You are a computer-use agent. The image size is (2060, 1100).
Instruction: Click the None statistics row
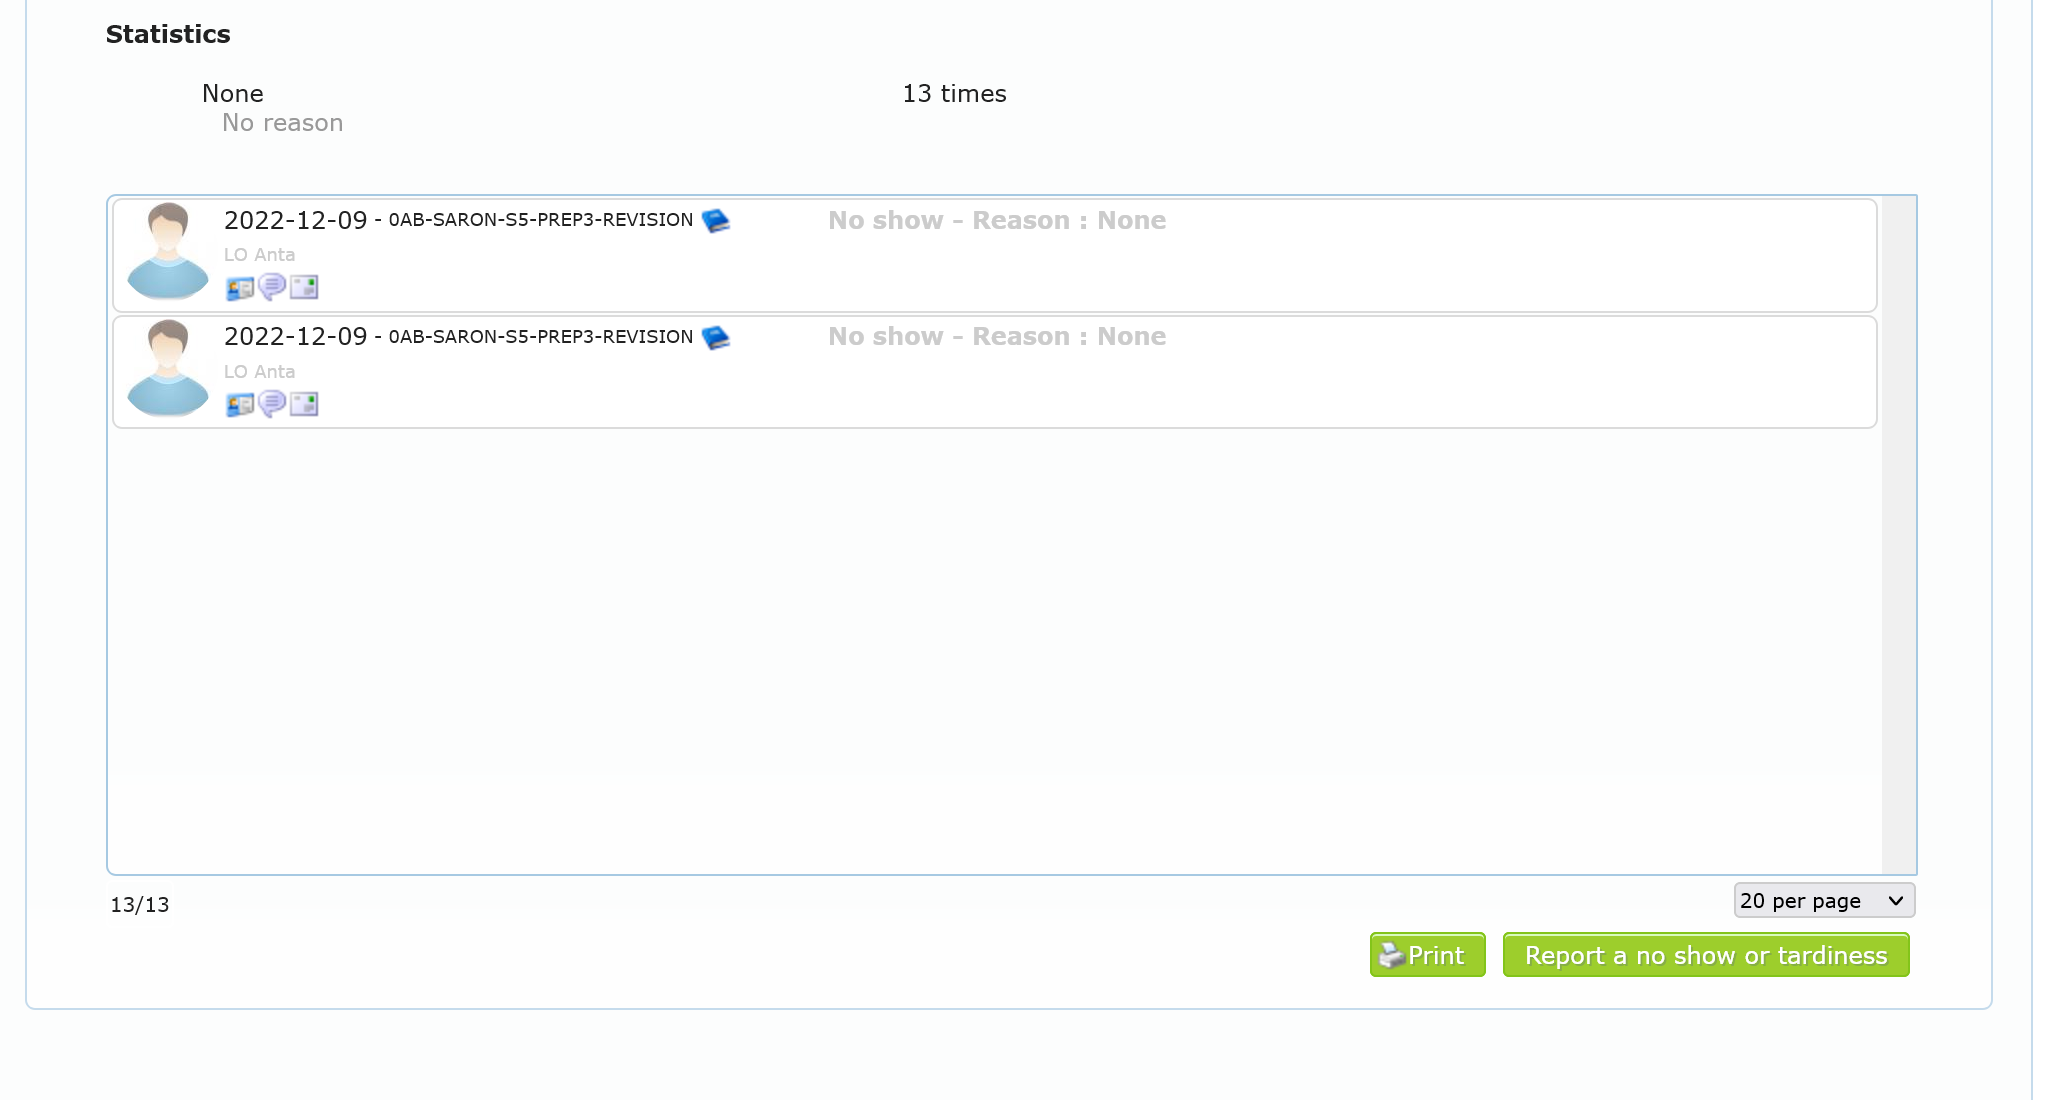click(x=233, y=94)
